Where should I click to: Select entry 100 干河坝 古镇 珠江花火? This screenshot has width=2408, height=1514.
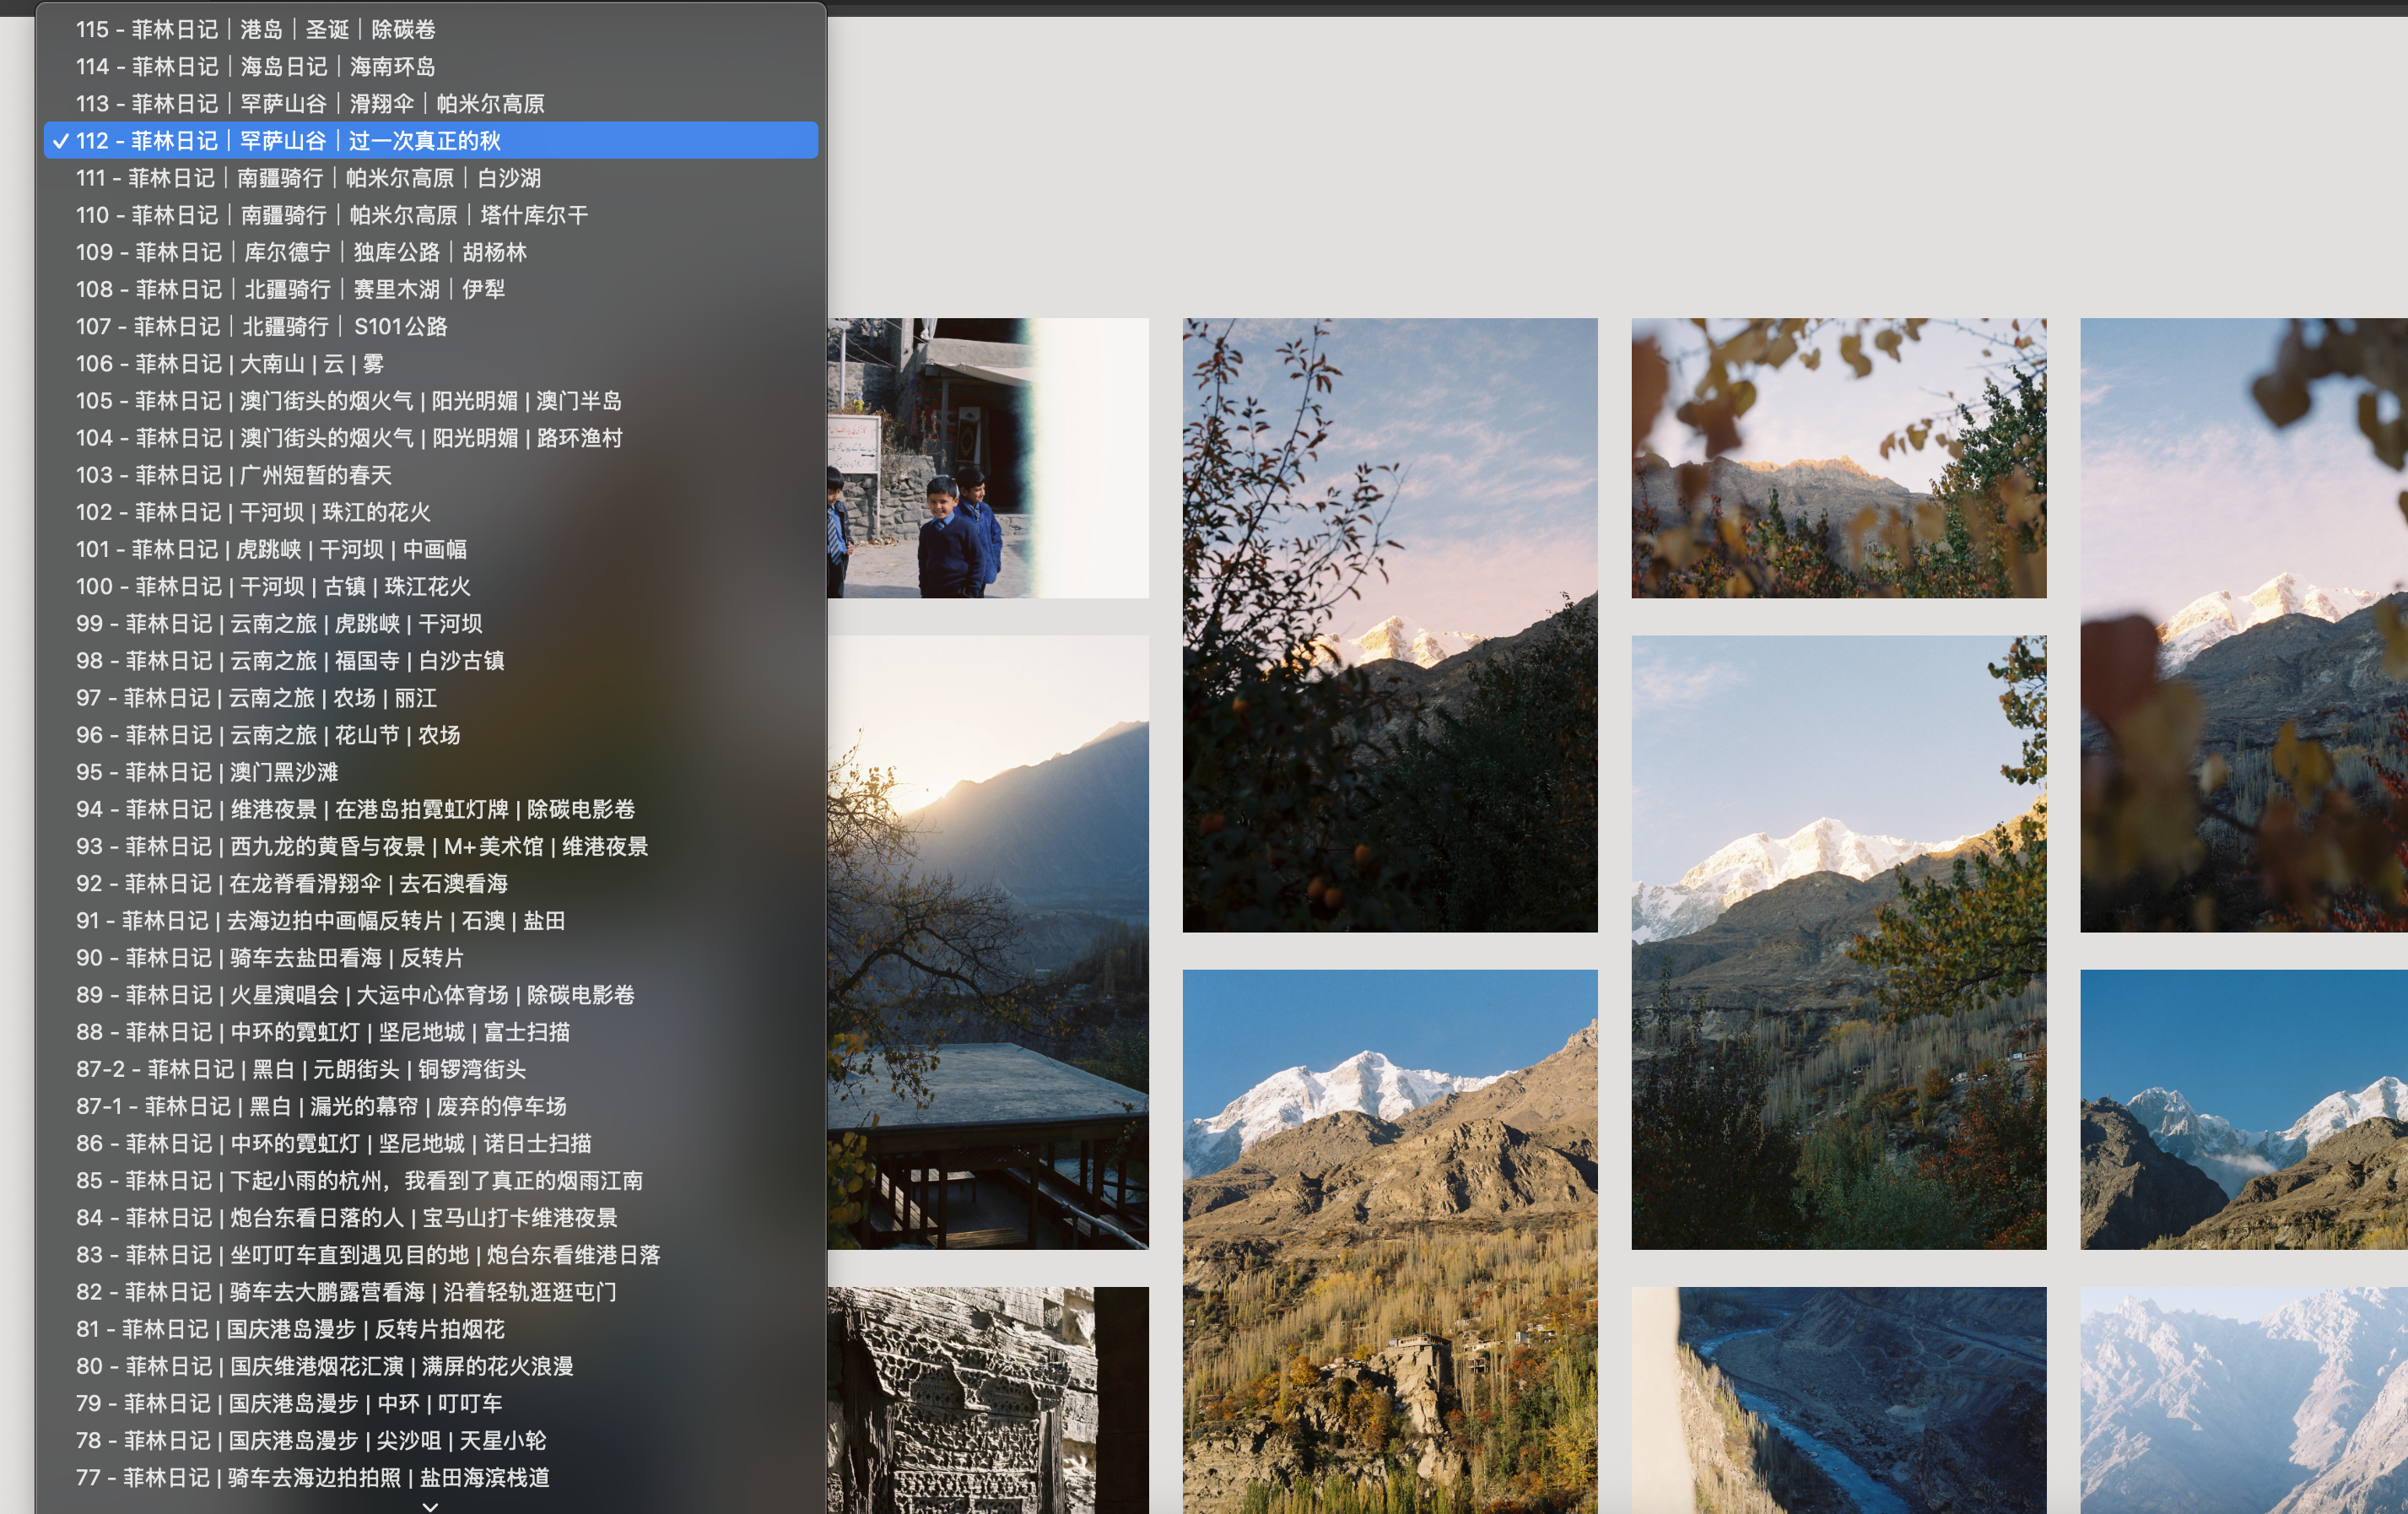(x=273, y=586)
